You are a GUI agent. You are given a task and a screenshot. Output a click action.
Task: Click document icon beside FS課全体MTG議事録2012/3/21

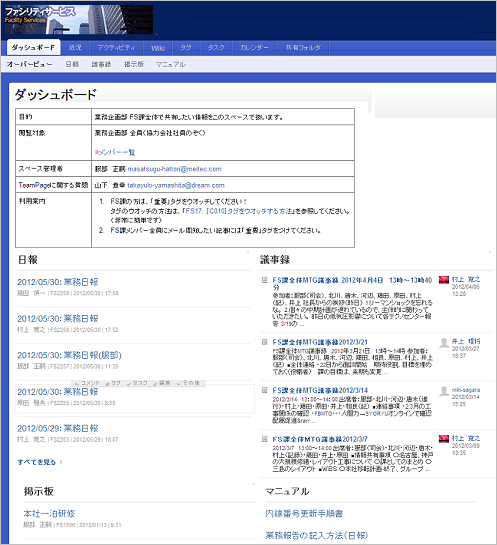[264, 342]
